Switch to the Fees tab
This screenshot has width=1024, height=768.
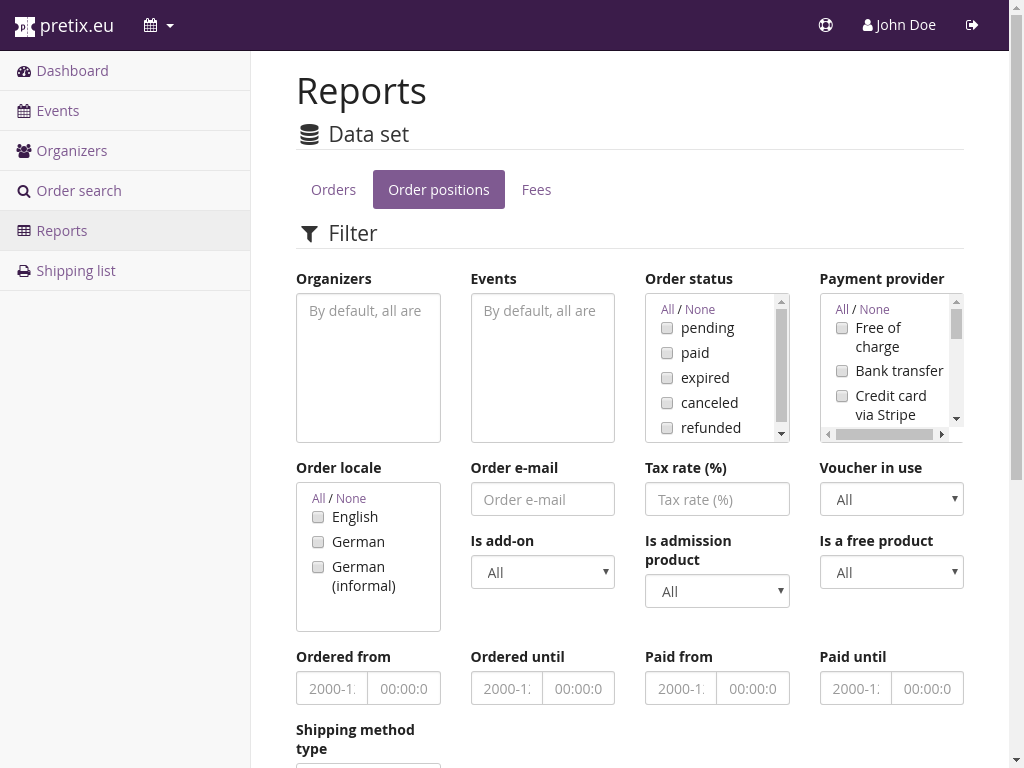tap(536, 190)
